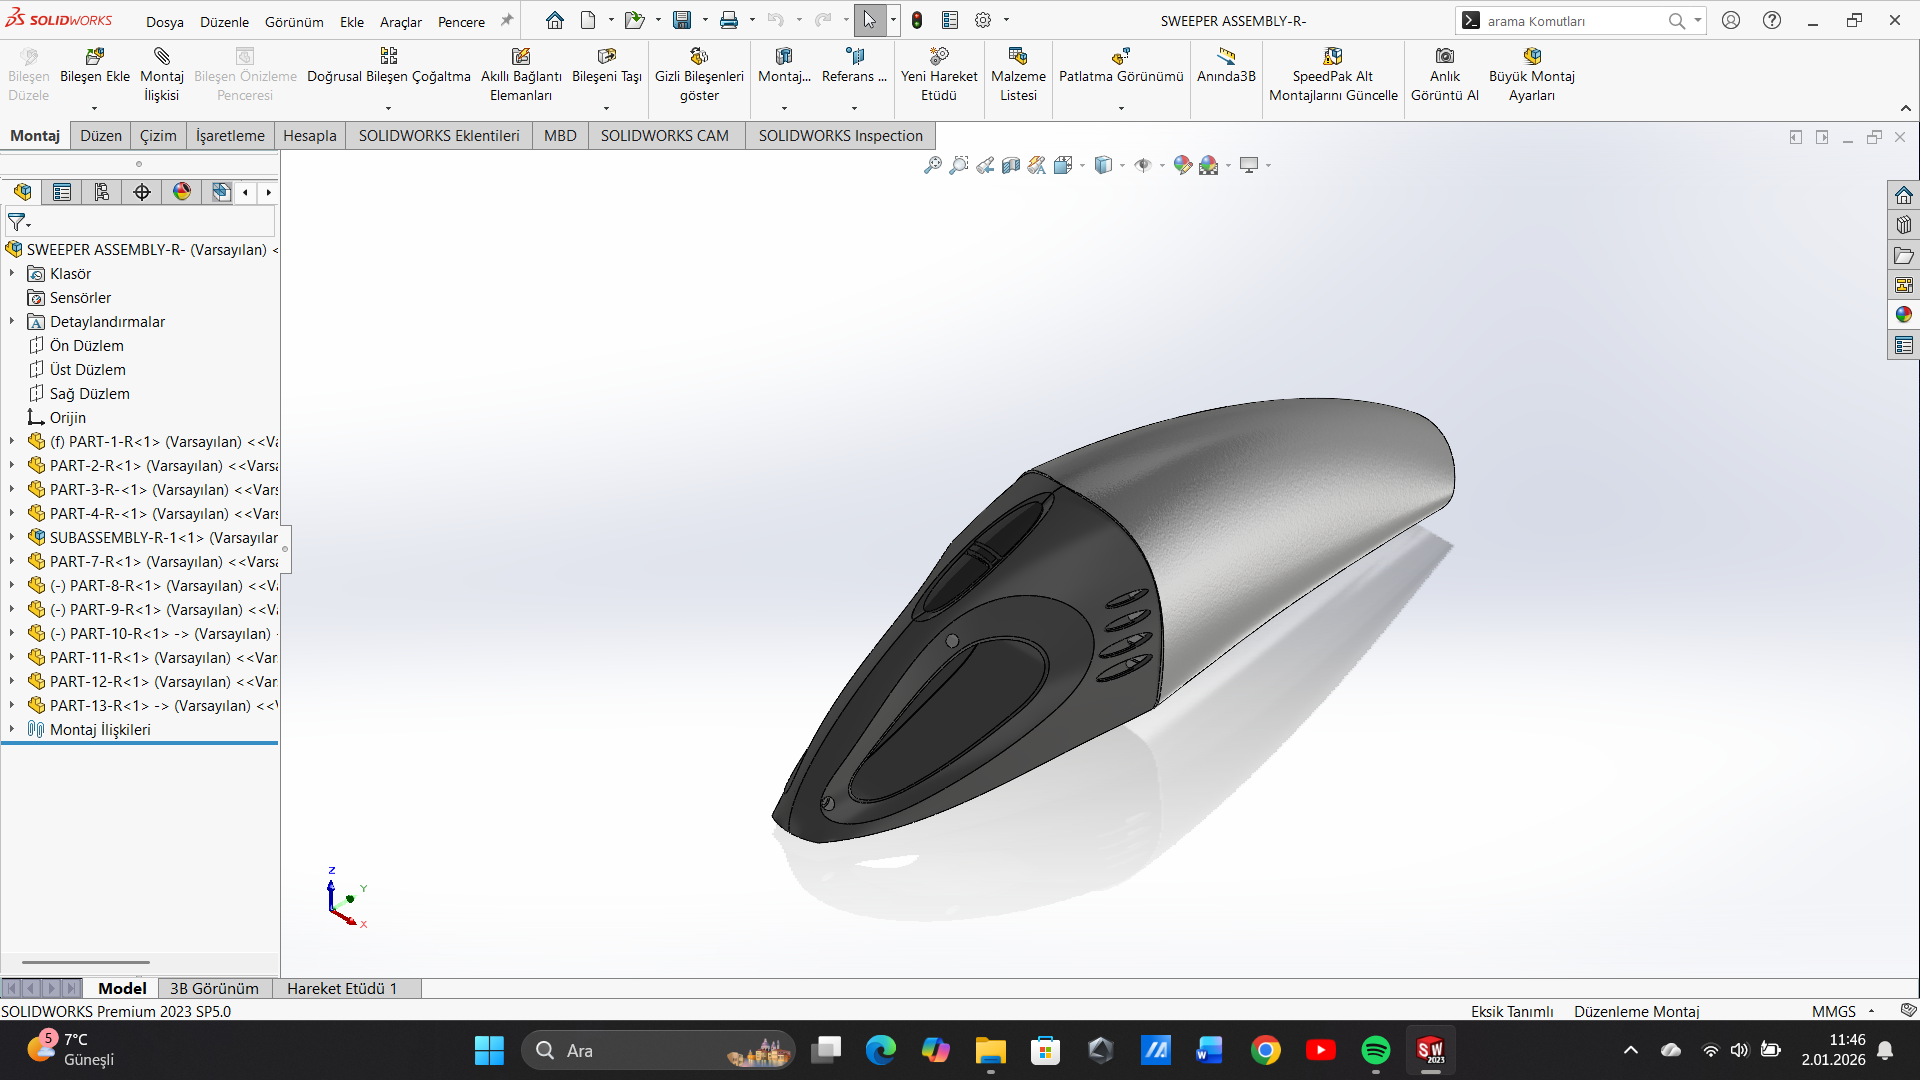Pin the menu bar pushpin
This screenshot has width=1920, height=1080.
coord(507,20)
